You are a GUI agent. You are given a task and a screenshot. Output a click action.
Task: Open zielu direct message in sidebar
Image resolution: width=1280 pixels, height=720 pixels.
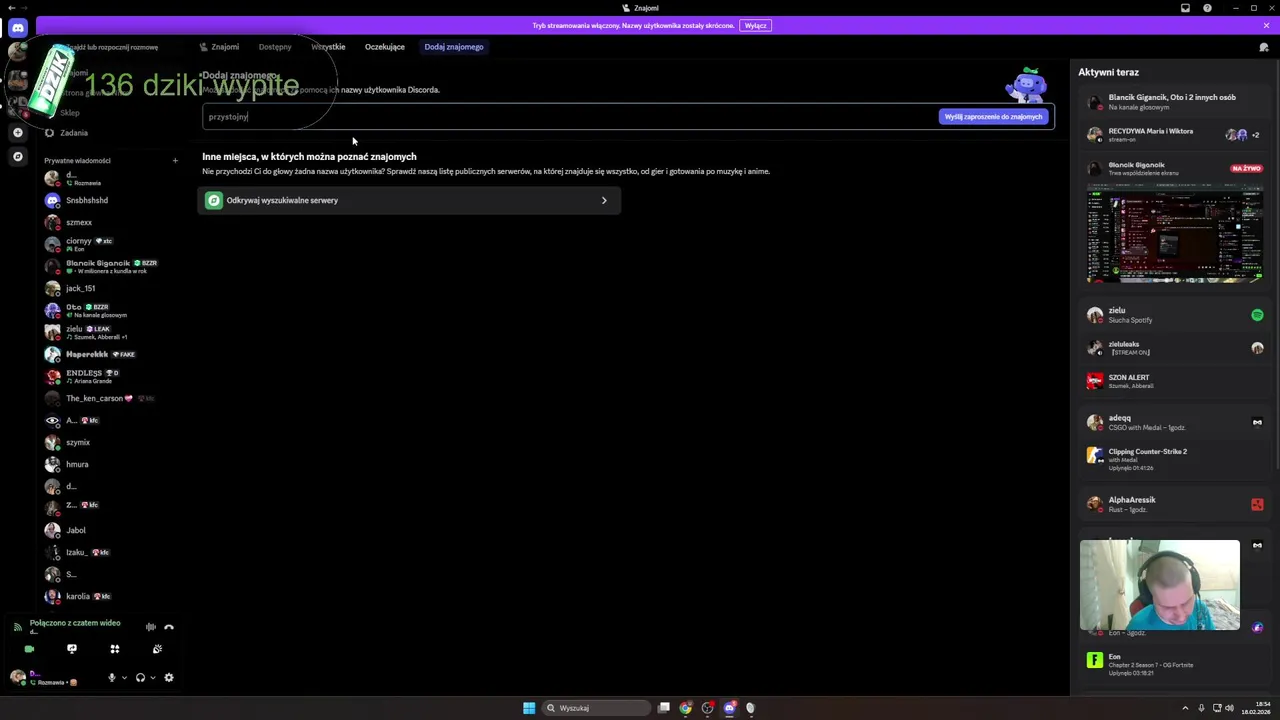tap(110, 332)
